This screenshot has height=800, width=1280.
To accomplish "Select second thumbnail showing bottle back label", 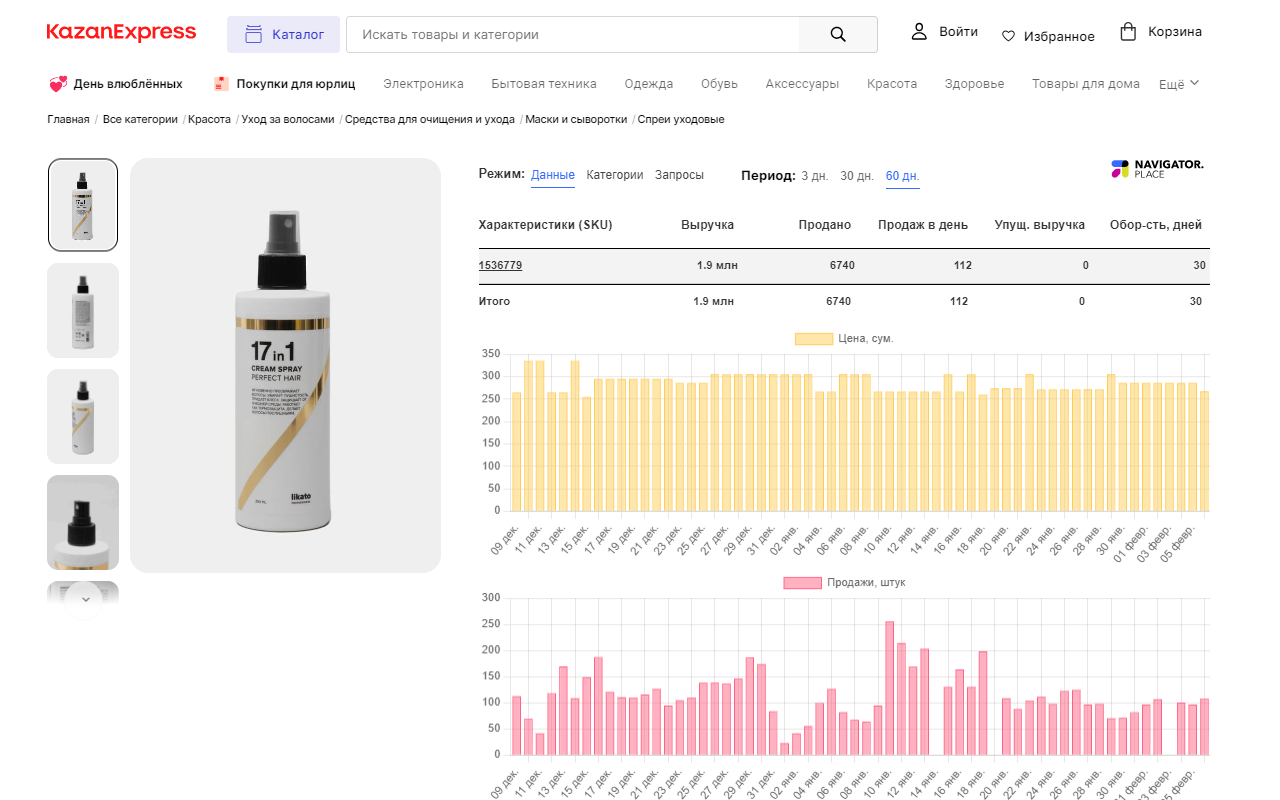I will pyautogui.click(x=83, y=310).
